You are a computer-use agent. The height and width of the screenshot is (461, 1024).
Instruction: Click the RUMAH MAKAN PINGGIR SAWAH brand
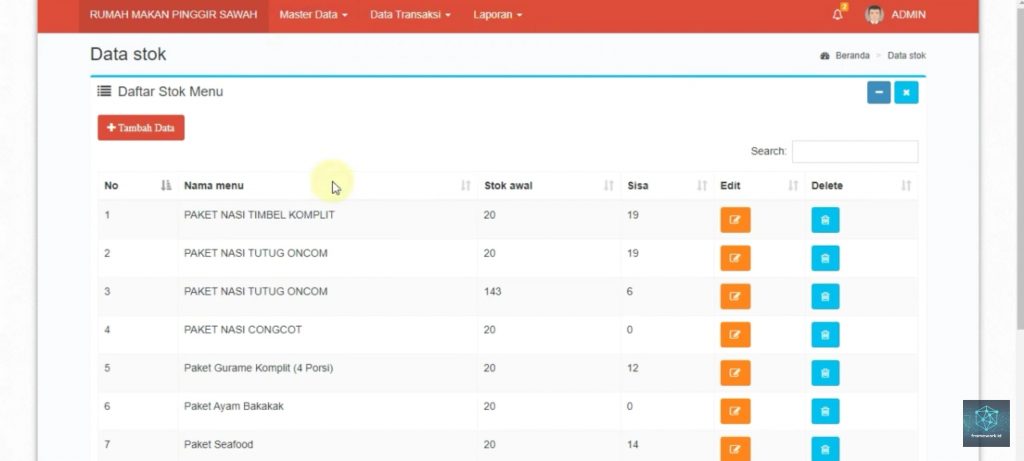(173, 15)
